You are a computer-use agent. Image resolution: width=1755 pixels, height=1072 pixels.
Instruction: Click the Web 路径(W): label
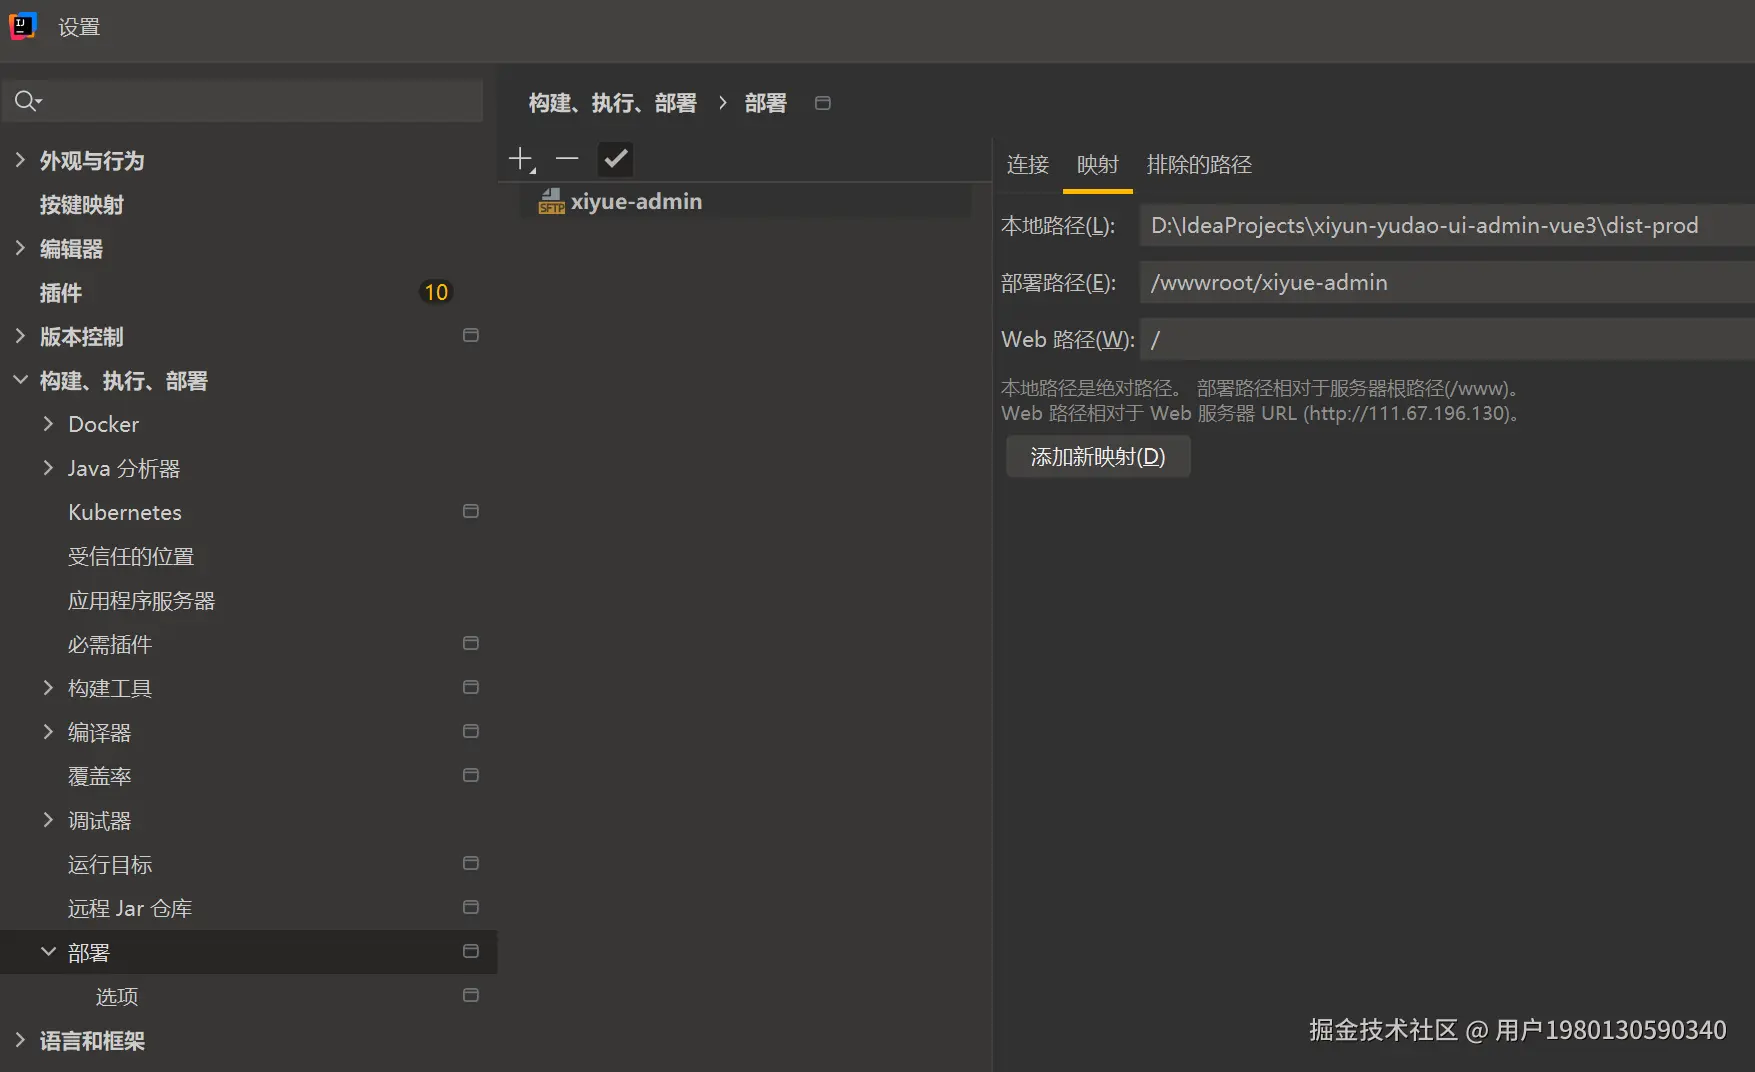[x=1068, y=340]
